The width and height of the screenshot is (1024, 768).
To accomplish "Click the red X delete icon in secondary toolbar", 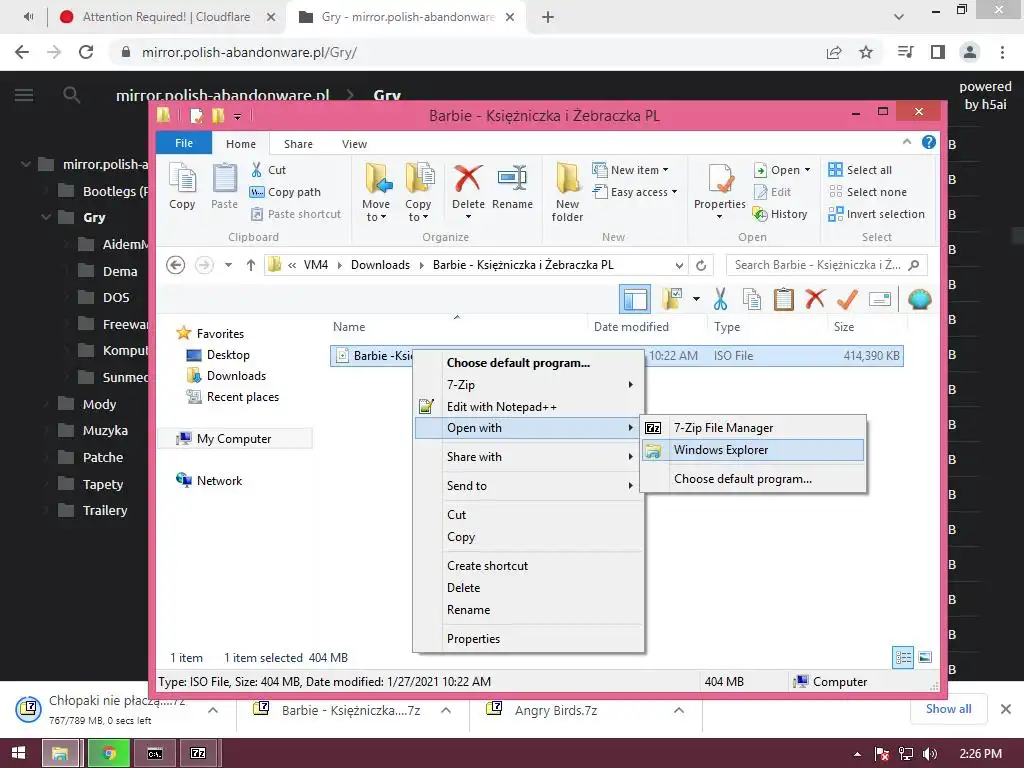I will (815, 299).
